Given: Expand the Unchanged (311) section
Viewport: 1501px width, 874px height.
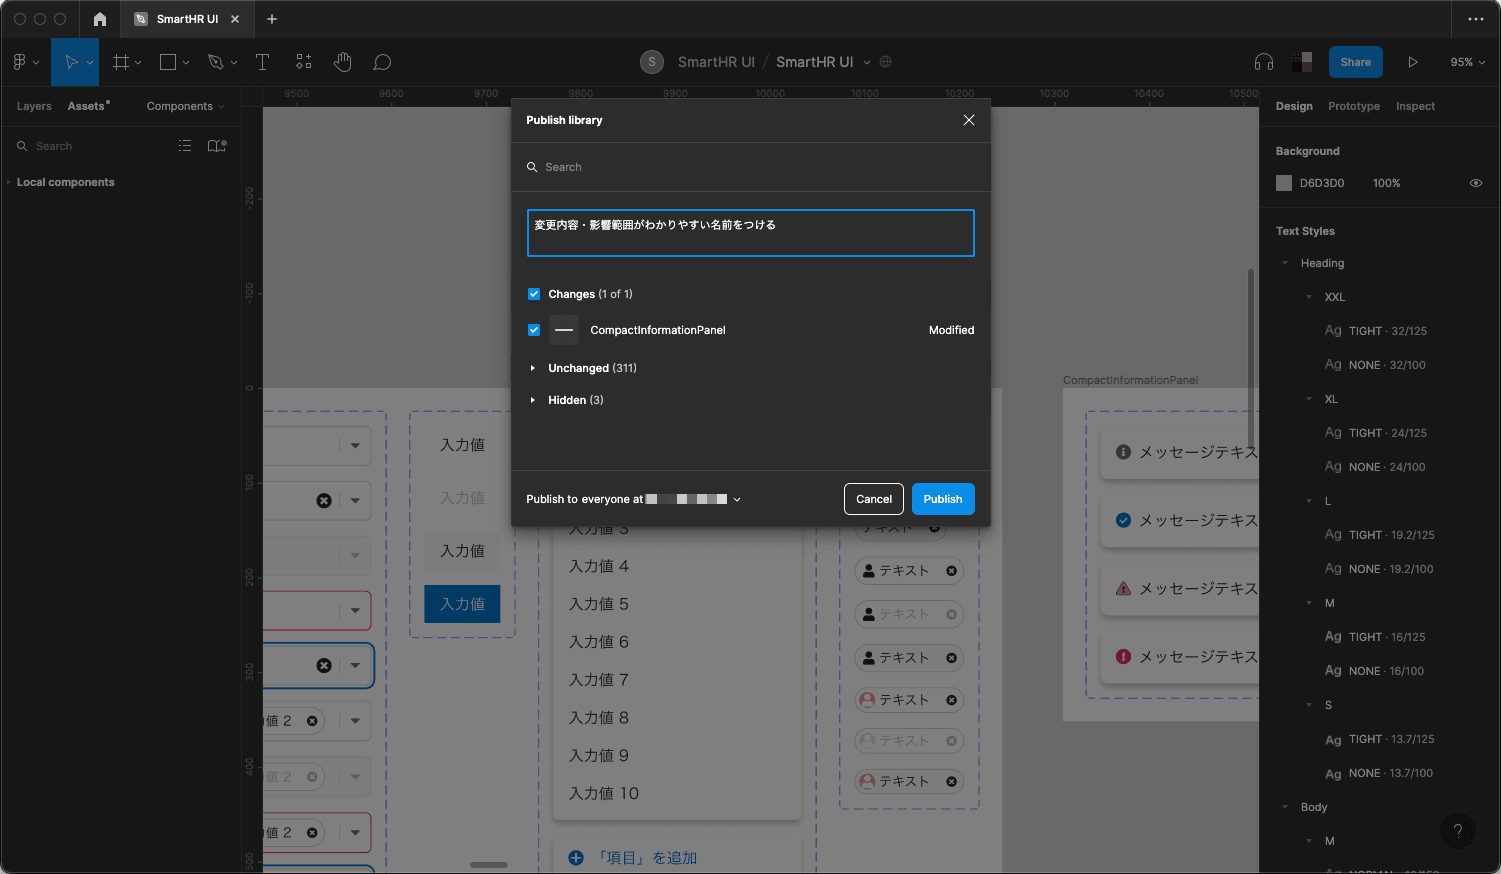Looking at the screenshot, I should [533, 368].
